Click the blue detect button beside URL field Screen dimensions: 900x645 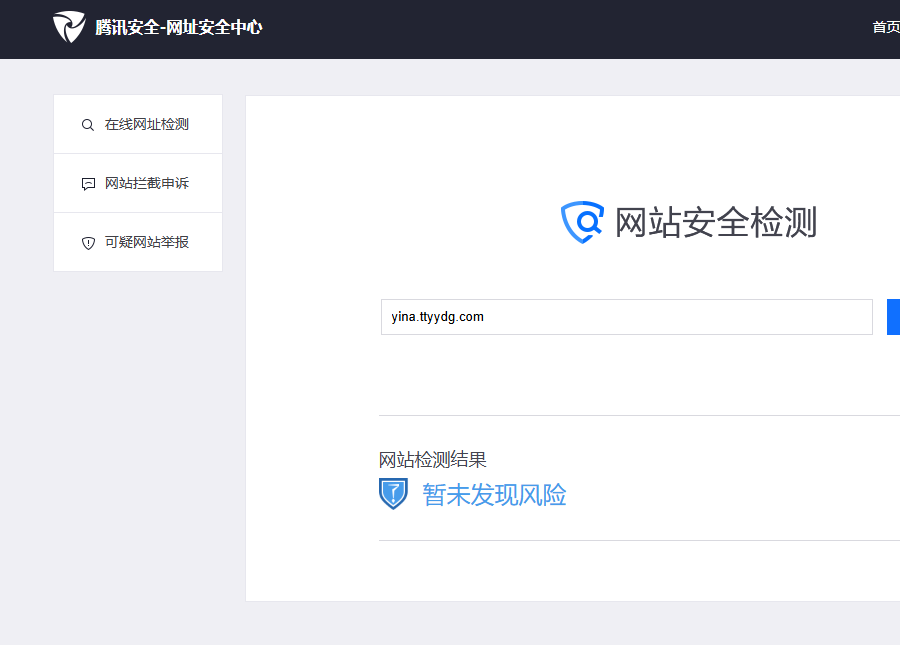893,317
